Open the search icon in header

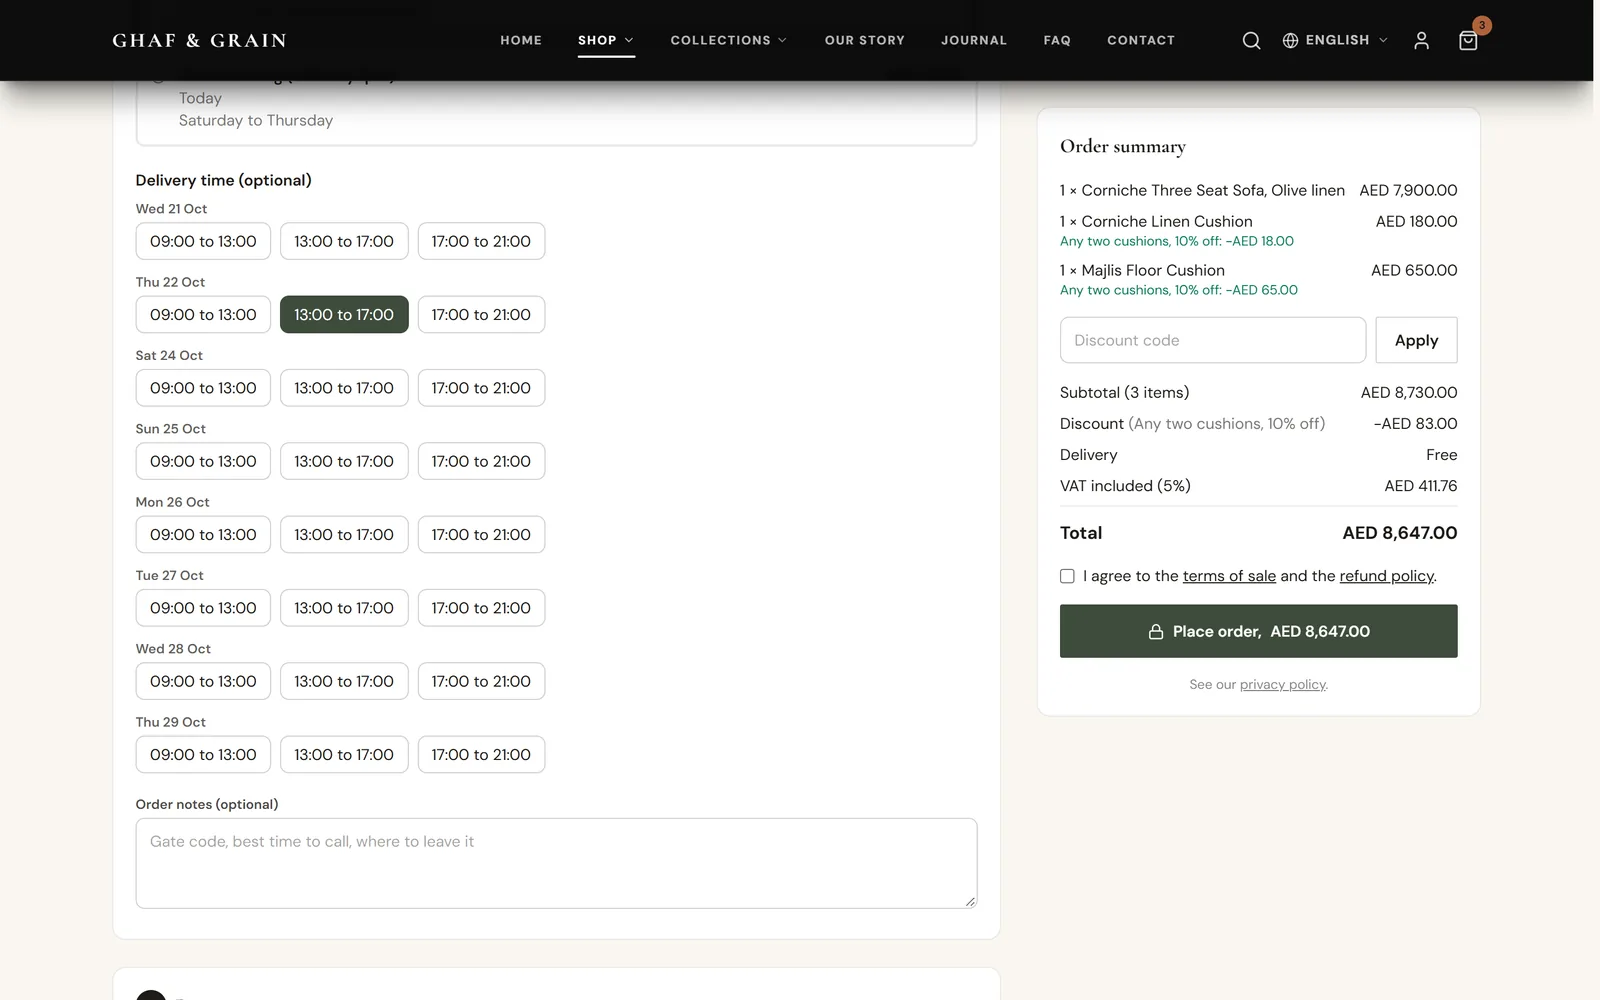click(x=1251, y=40)
